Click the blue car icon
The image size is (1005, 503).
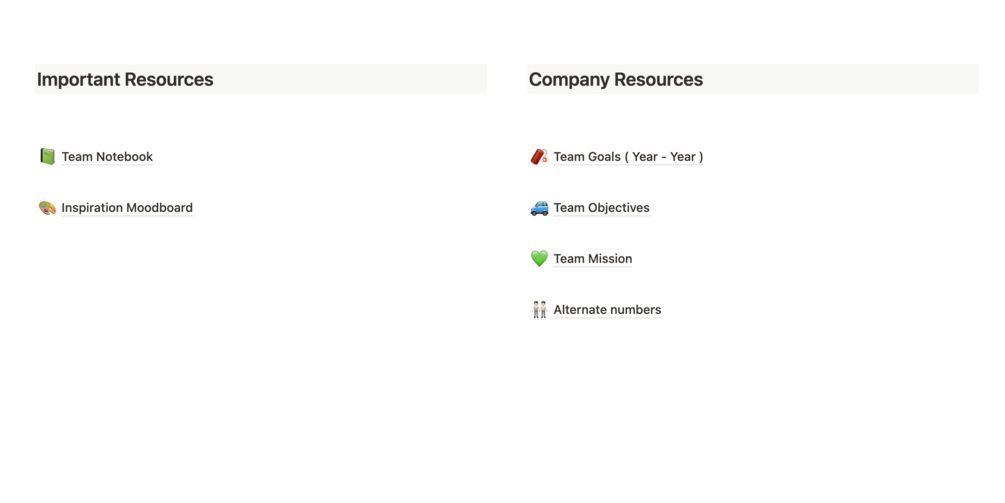(x=539, y=208)
